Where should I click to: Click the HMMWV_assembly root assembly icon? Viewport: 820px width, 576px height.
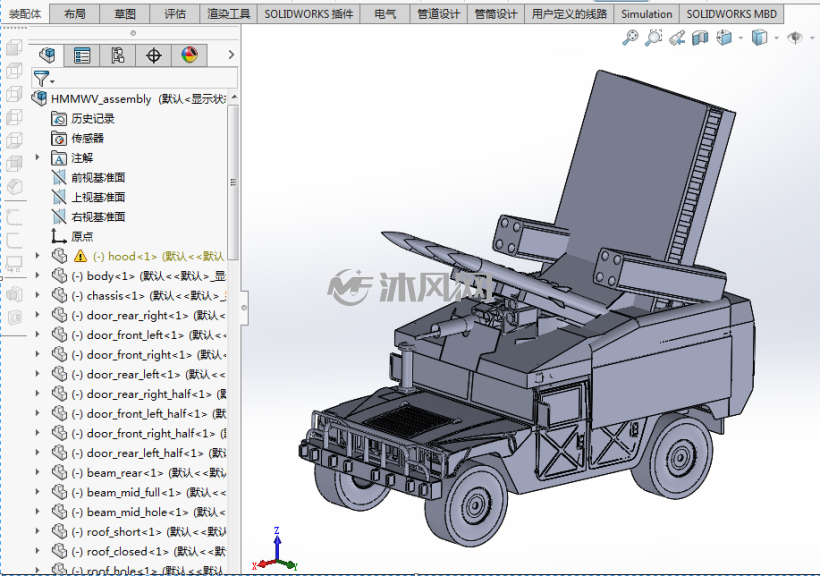[40, 98]
